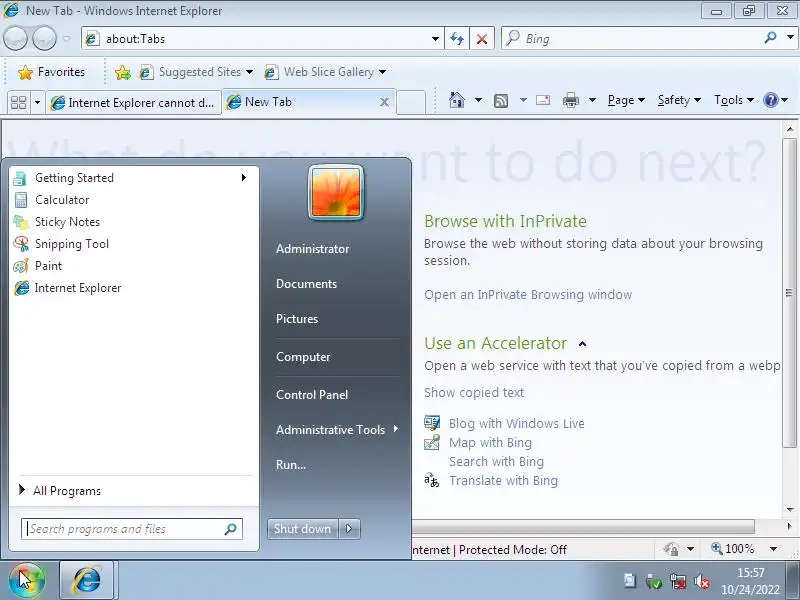Open the Quick Tabs grid icon
Screen dimensions: 800x600
[x=18, y=103]
